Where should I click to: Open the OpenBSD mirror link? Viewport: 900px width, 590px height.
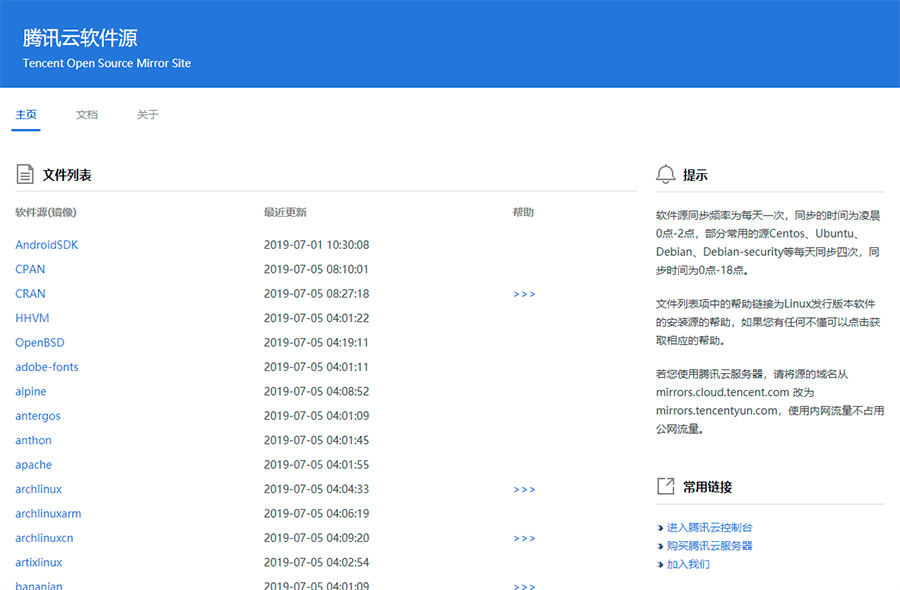(x=40, y=343)
